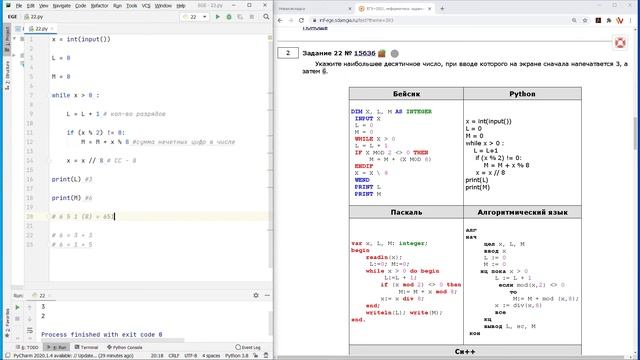Bookmark page with star icon
The width and height of the screenshot is (640, 360).
(x=585, y=20)
